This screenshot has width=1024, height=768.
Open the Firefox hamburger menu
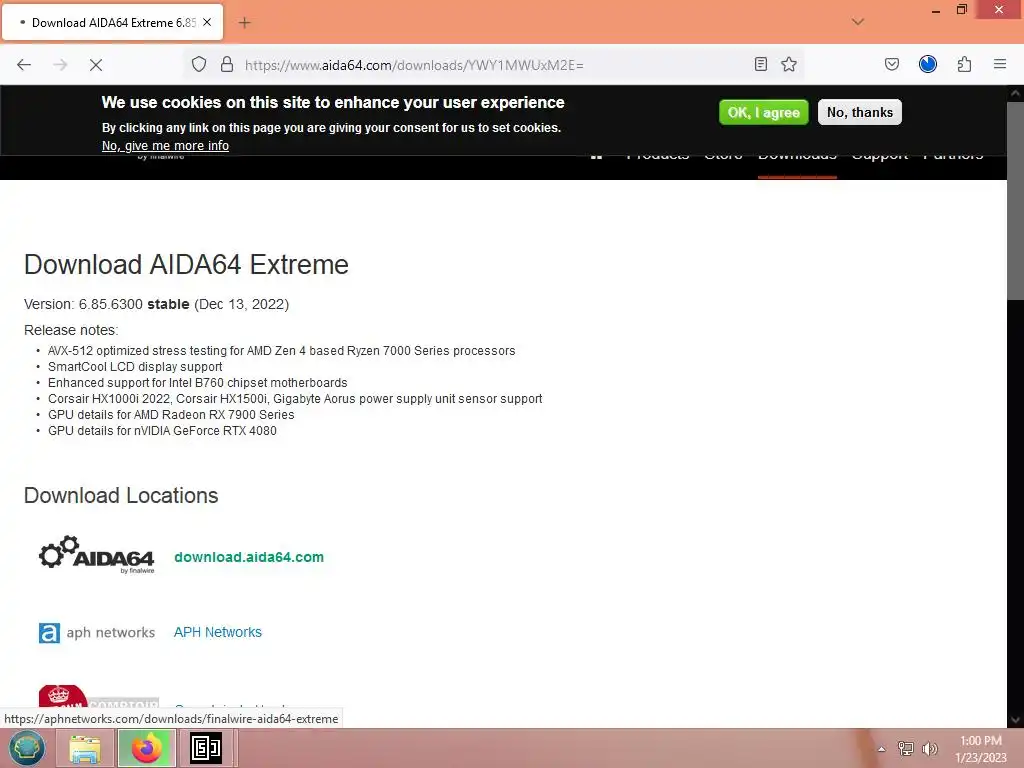999,64
